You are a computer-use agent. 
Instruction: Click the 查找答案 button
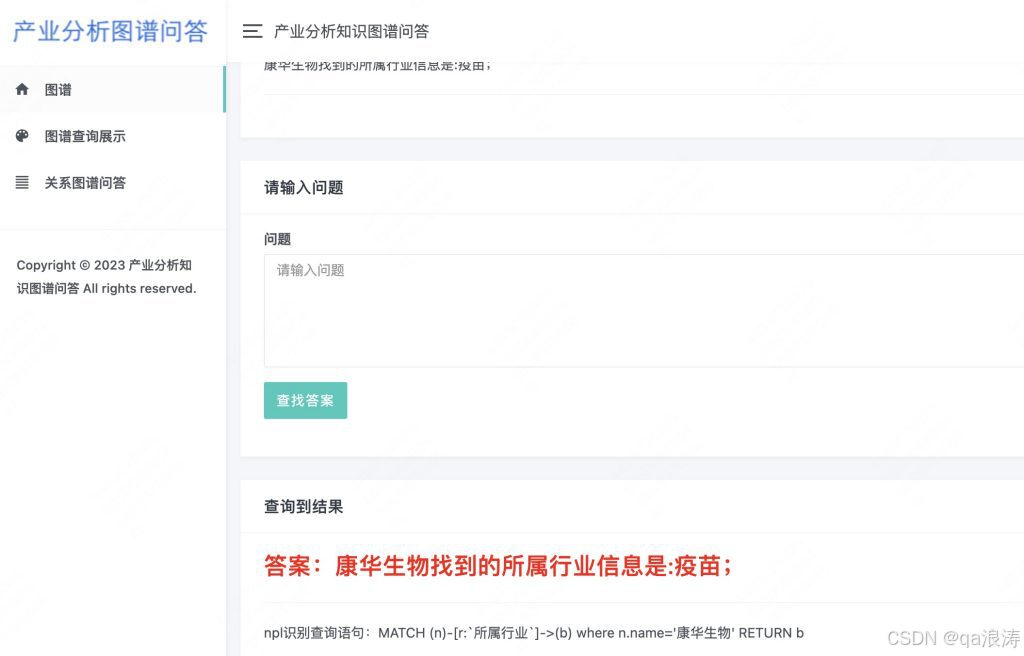pyautogui.click(x=305, y=400)
